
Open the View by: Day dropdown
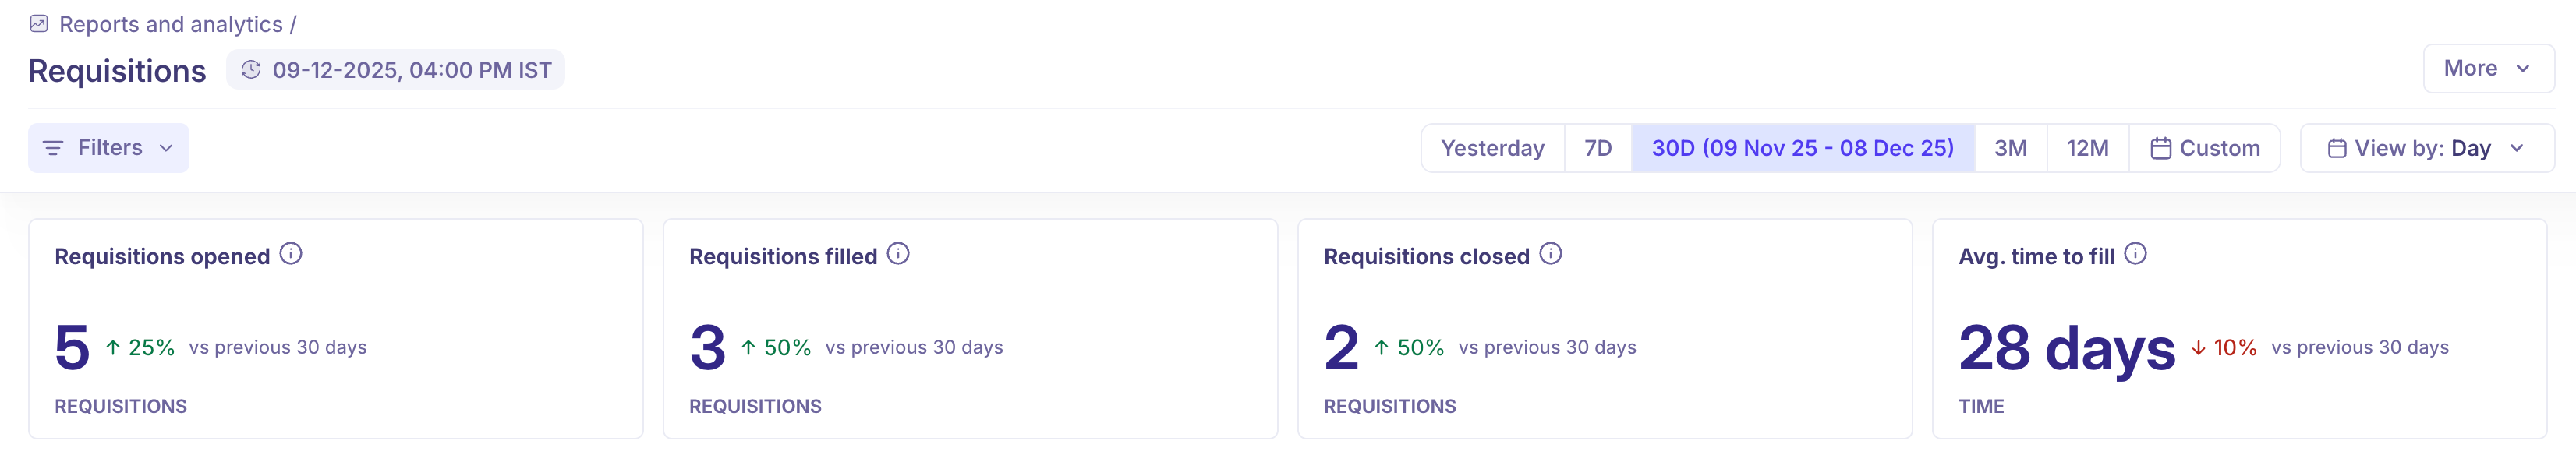click(2426, 149)
